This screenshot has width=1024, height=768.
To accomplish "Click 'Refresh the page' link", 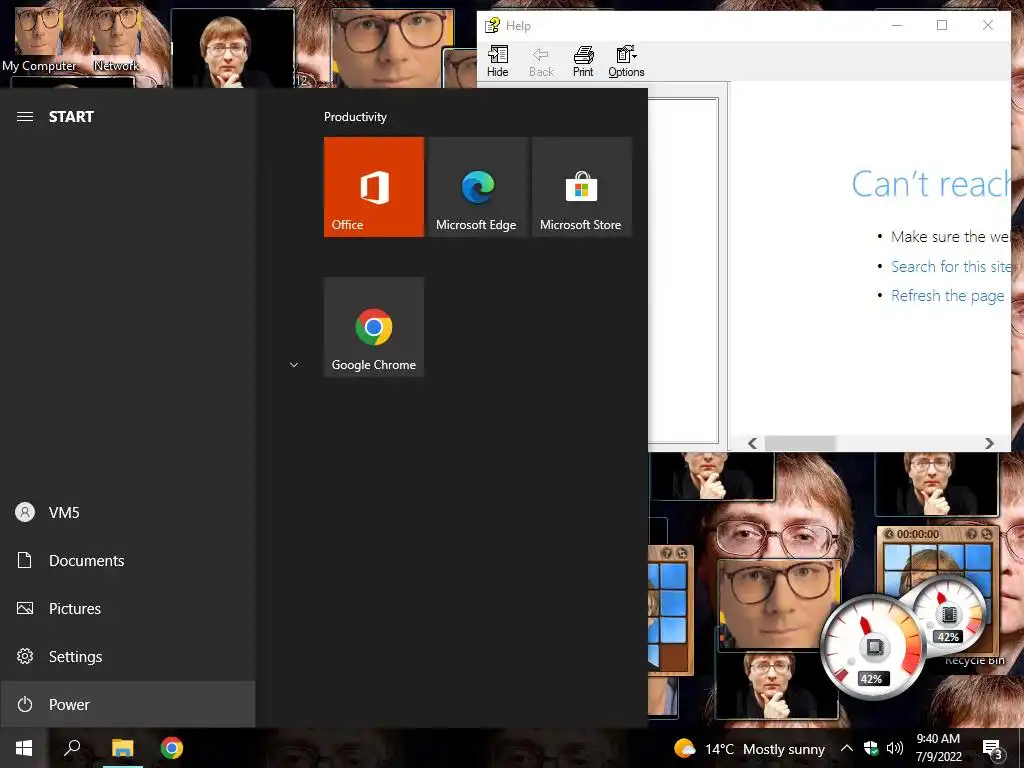I will pyautogui.click(x=948, y=296).
